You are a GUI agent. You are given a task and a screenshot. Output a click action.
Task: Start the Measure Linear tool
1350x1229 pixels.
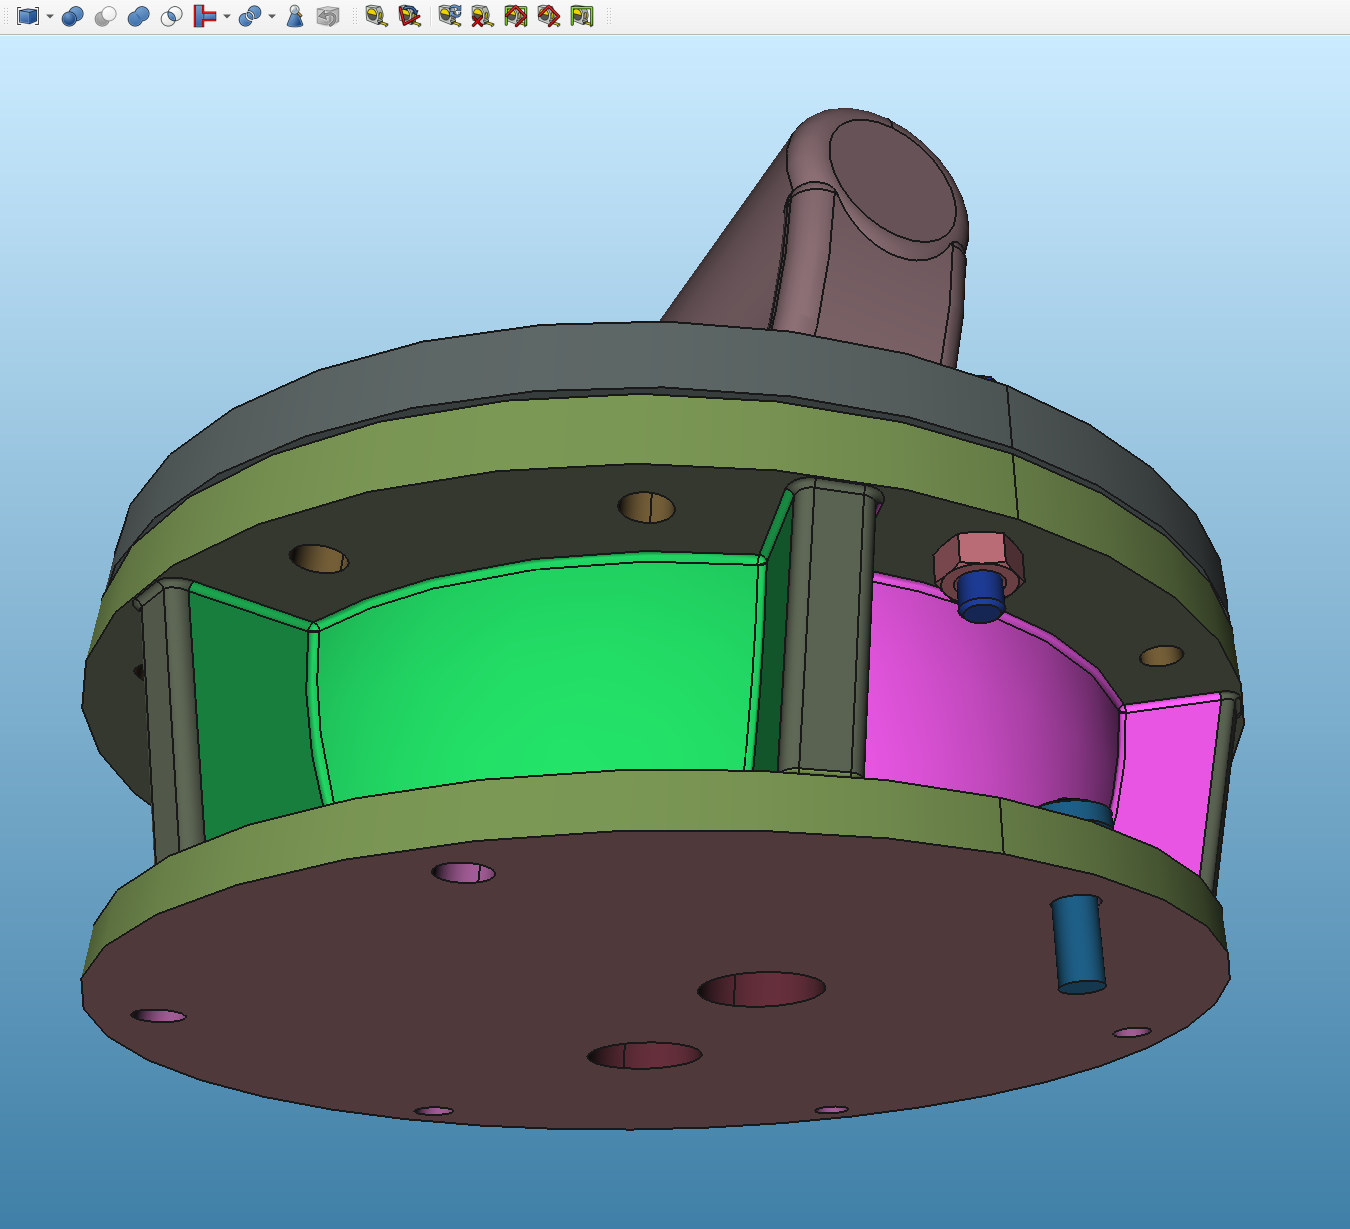click(x=376, y=16)
